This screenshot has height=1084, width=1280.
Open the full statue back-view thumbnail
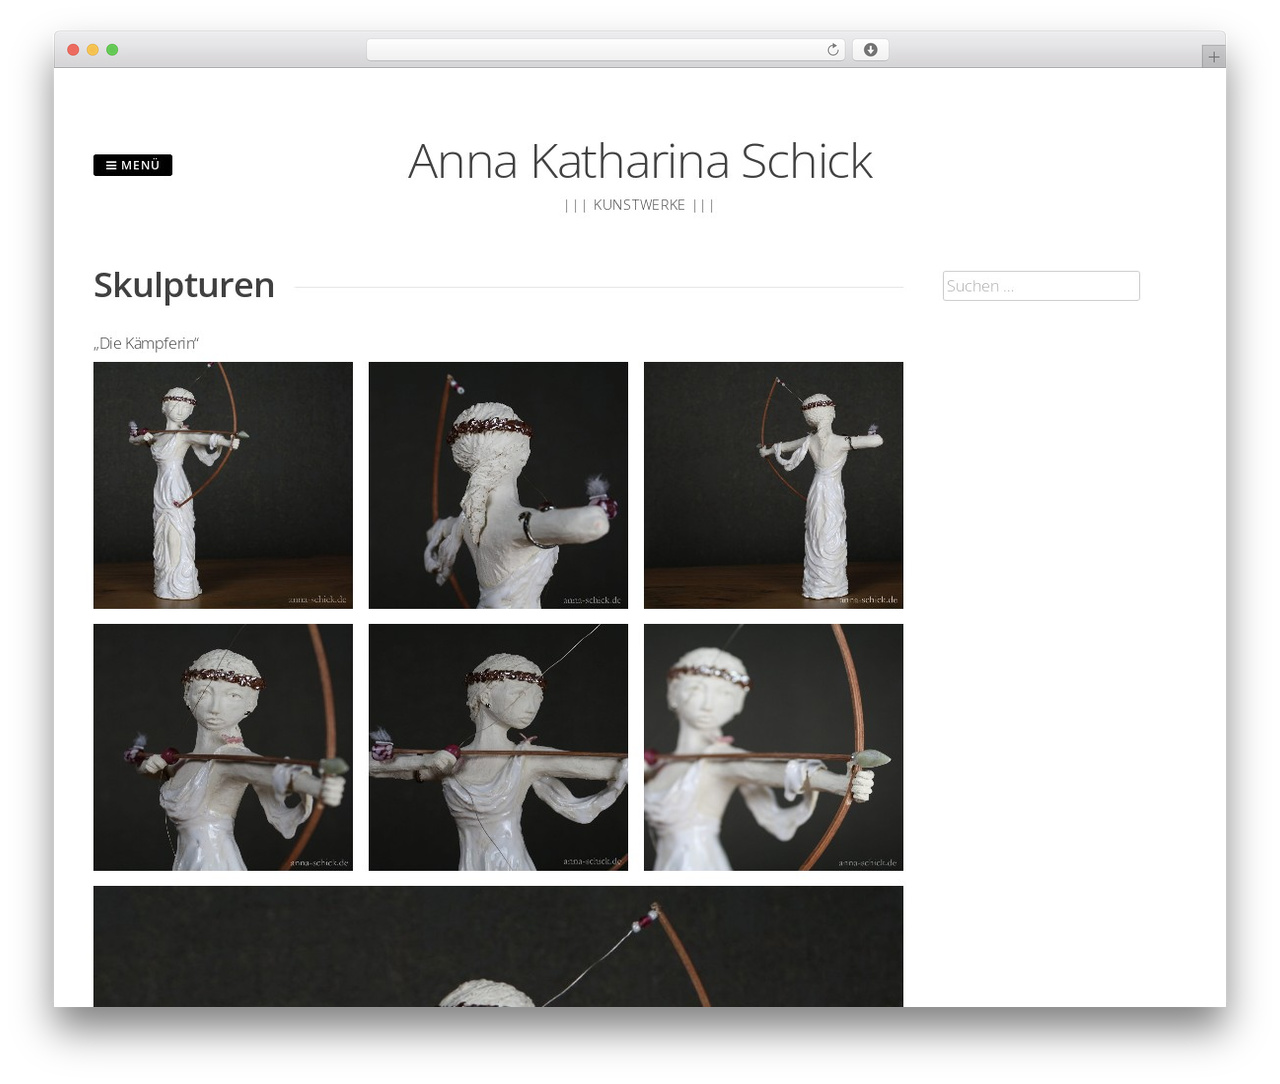coord(773,485)
